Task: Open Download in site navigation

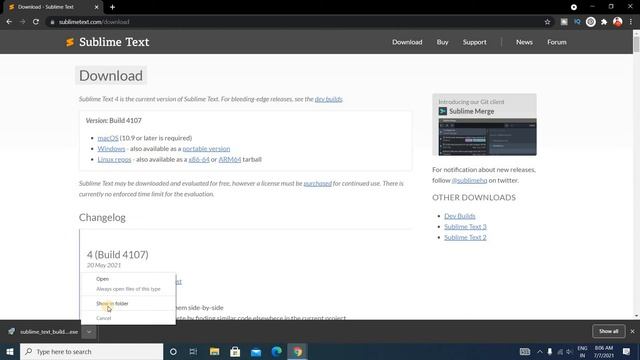Action: click(407, 42)
